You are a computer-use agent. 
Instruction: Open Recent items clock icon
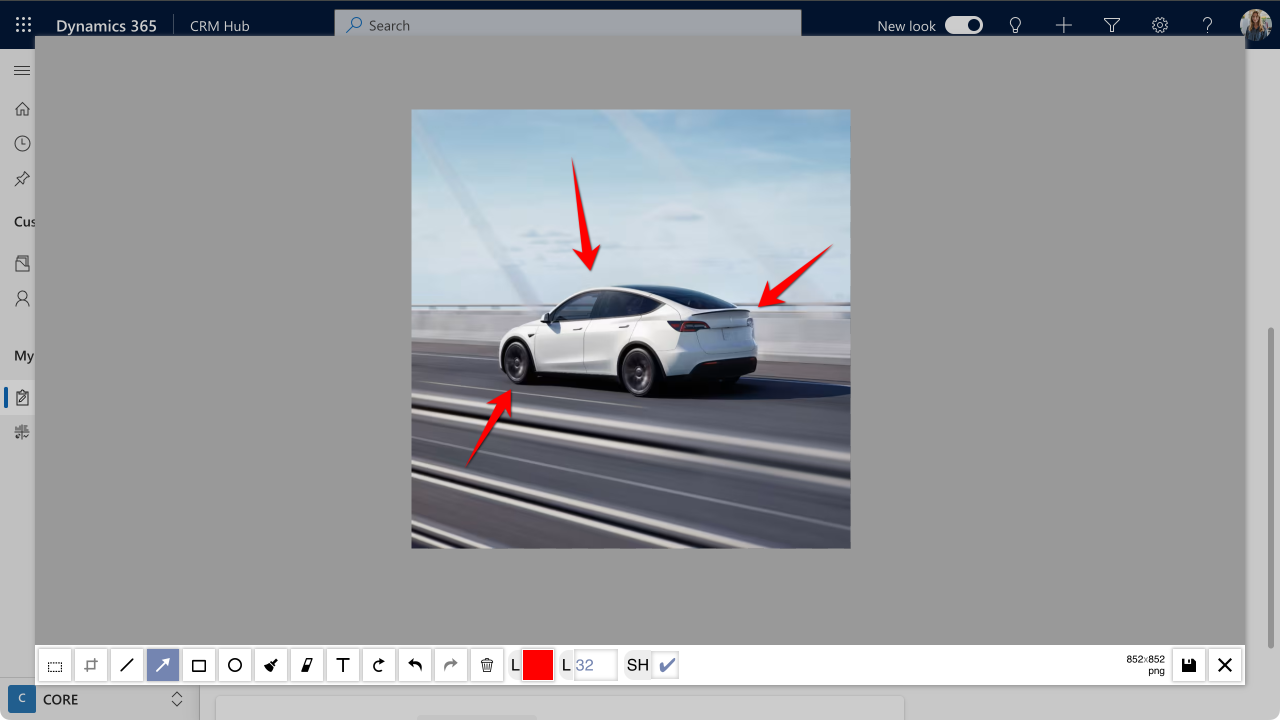click(22, 144)
